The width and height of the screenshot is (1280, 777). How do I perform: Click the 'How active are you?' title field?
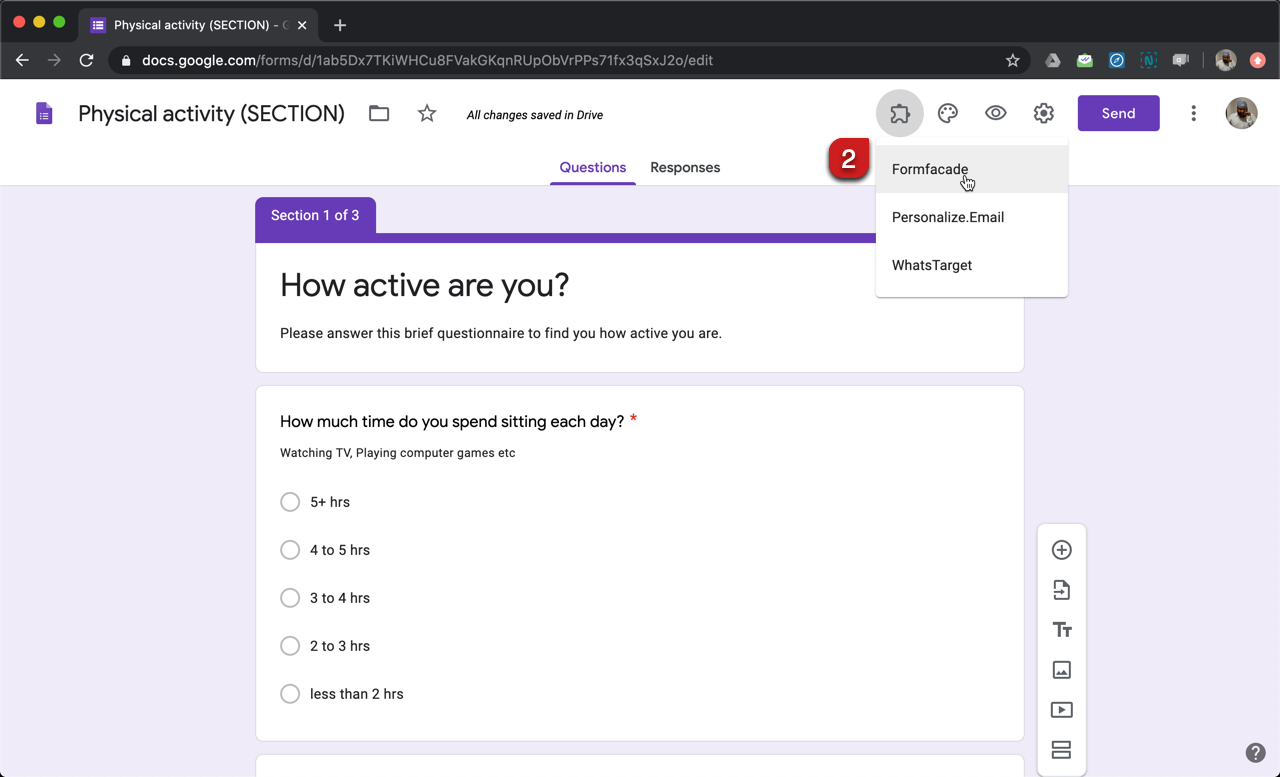[x=425, y=286]
